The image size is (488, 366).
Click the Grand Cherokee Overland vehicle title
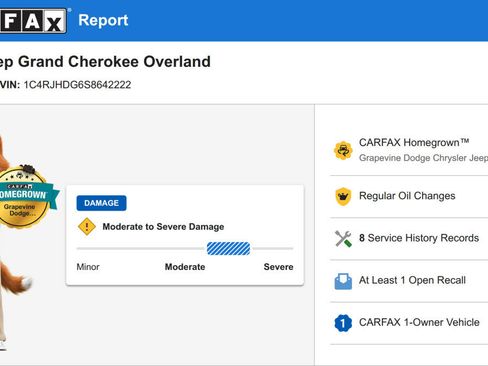point(105,62)
